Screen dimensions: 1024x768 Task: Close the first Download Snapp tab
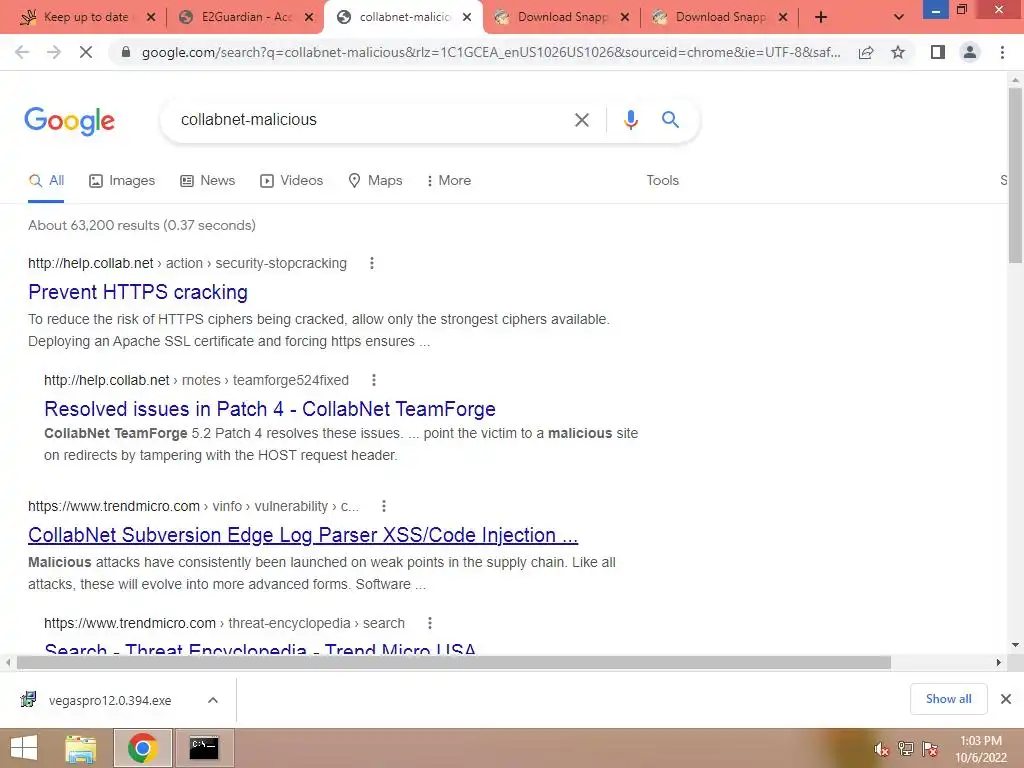click(625, 18)
